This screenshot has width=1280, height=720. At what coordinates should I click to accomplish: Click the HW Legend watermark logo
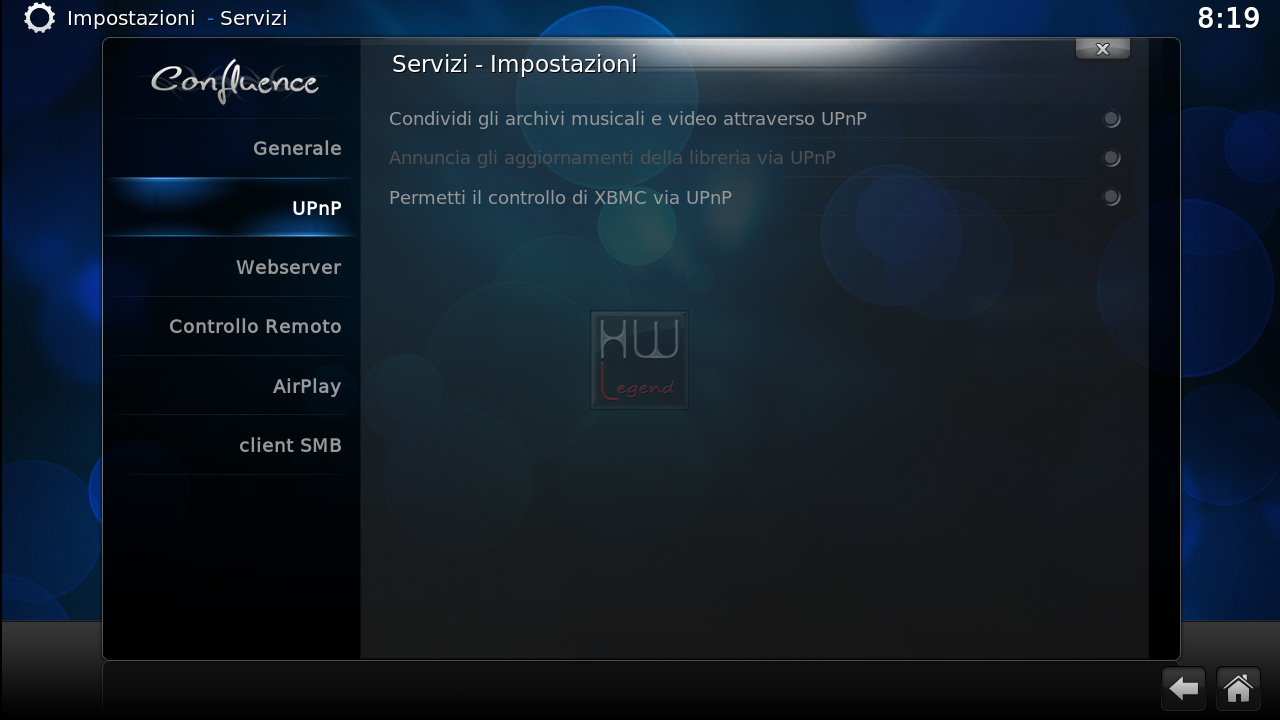click(x=639, y=360)
